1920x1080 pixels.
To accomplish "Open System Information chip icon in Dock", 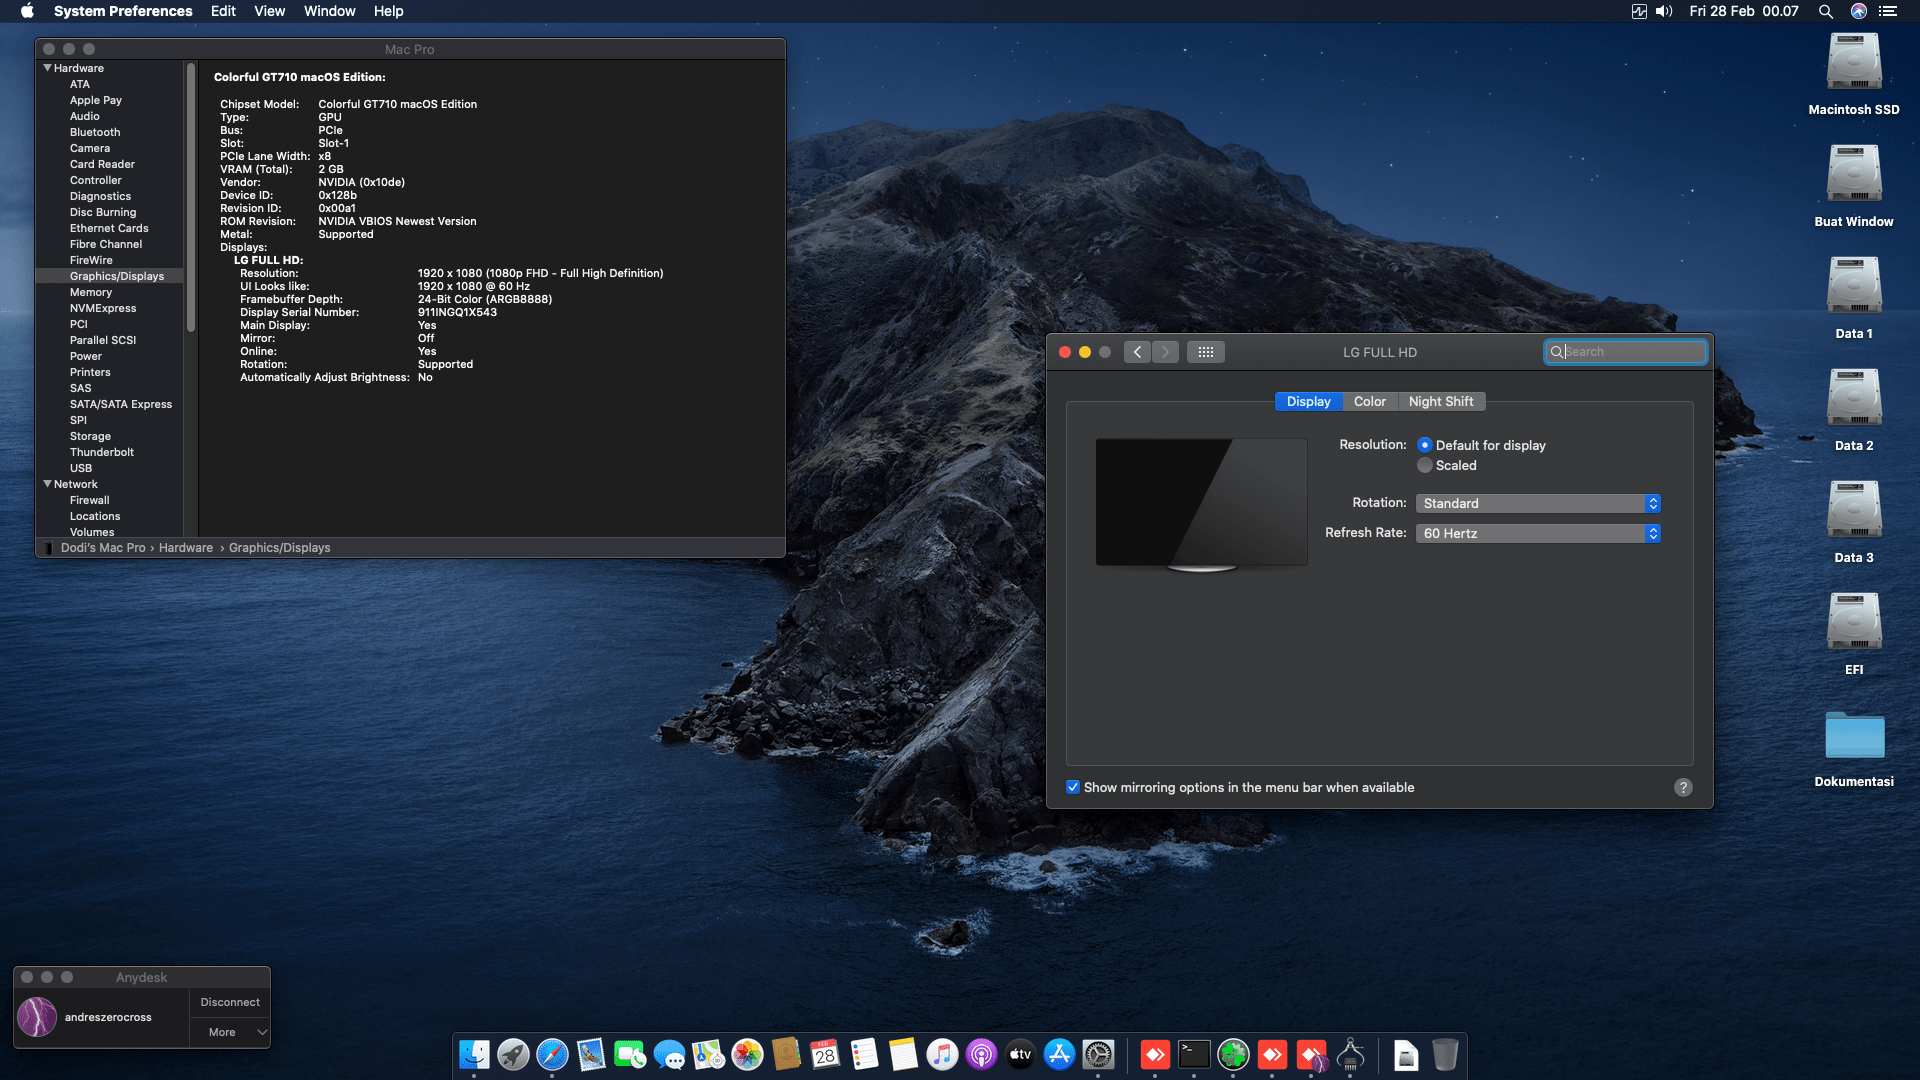I will [1350, 1054].
